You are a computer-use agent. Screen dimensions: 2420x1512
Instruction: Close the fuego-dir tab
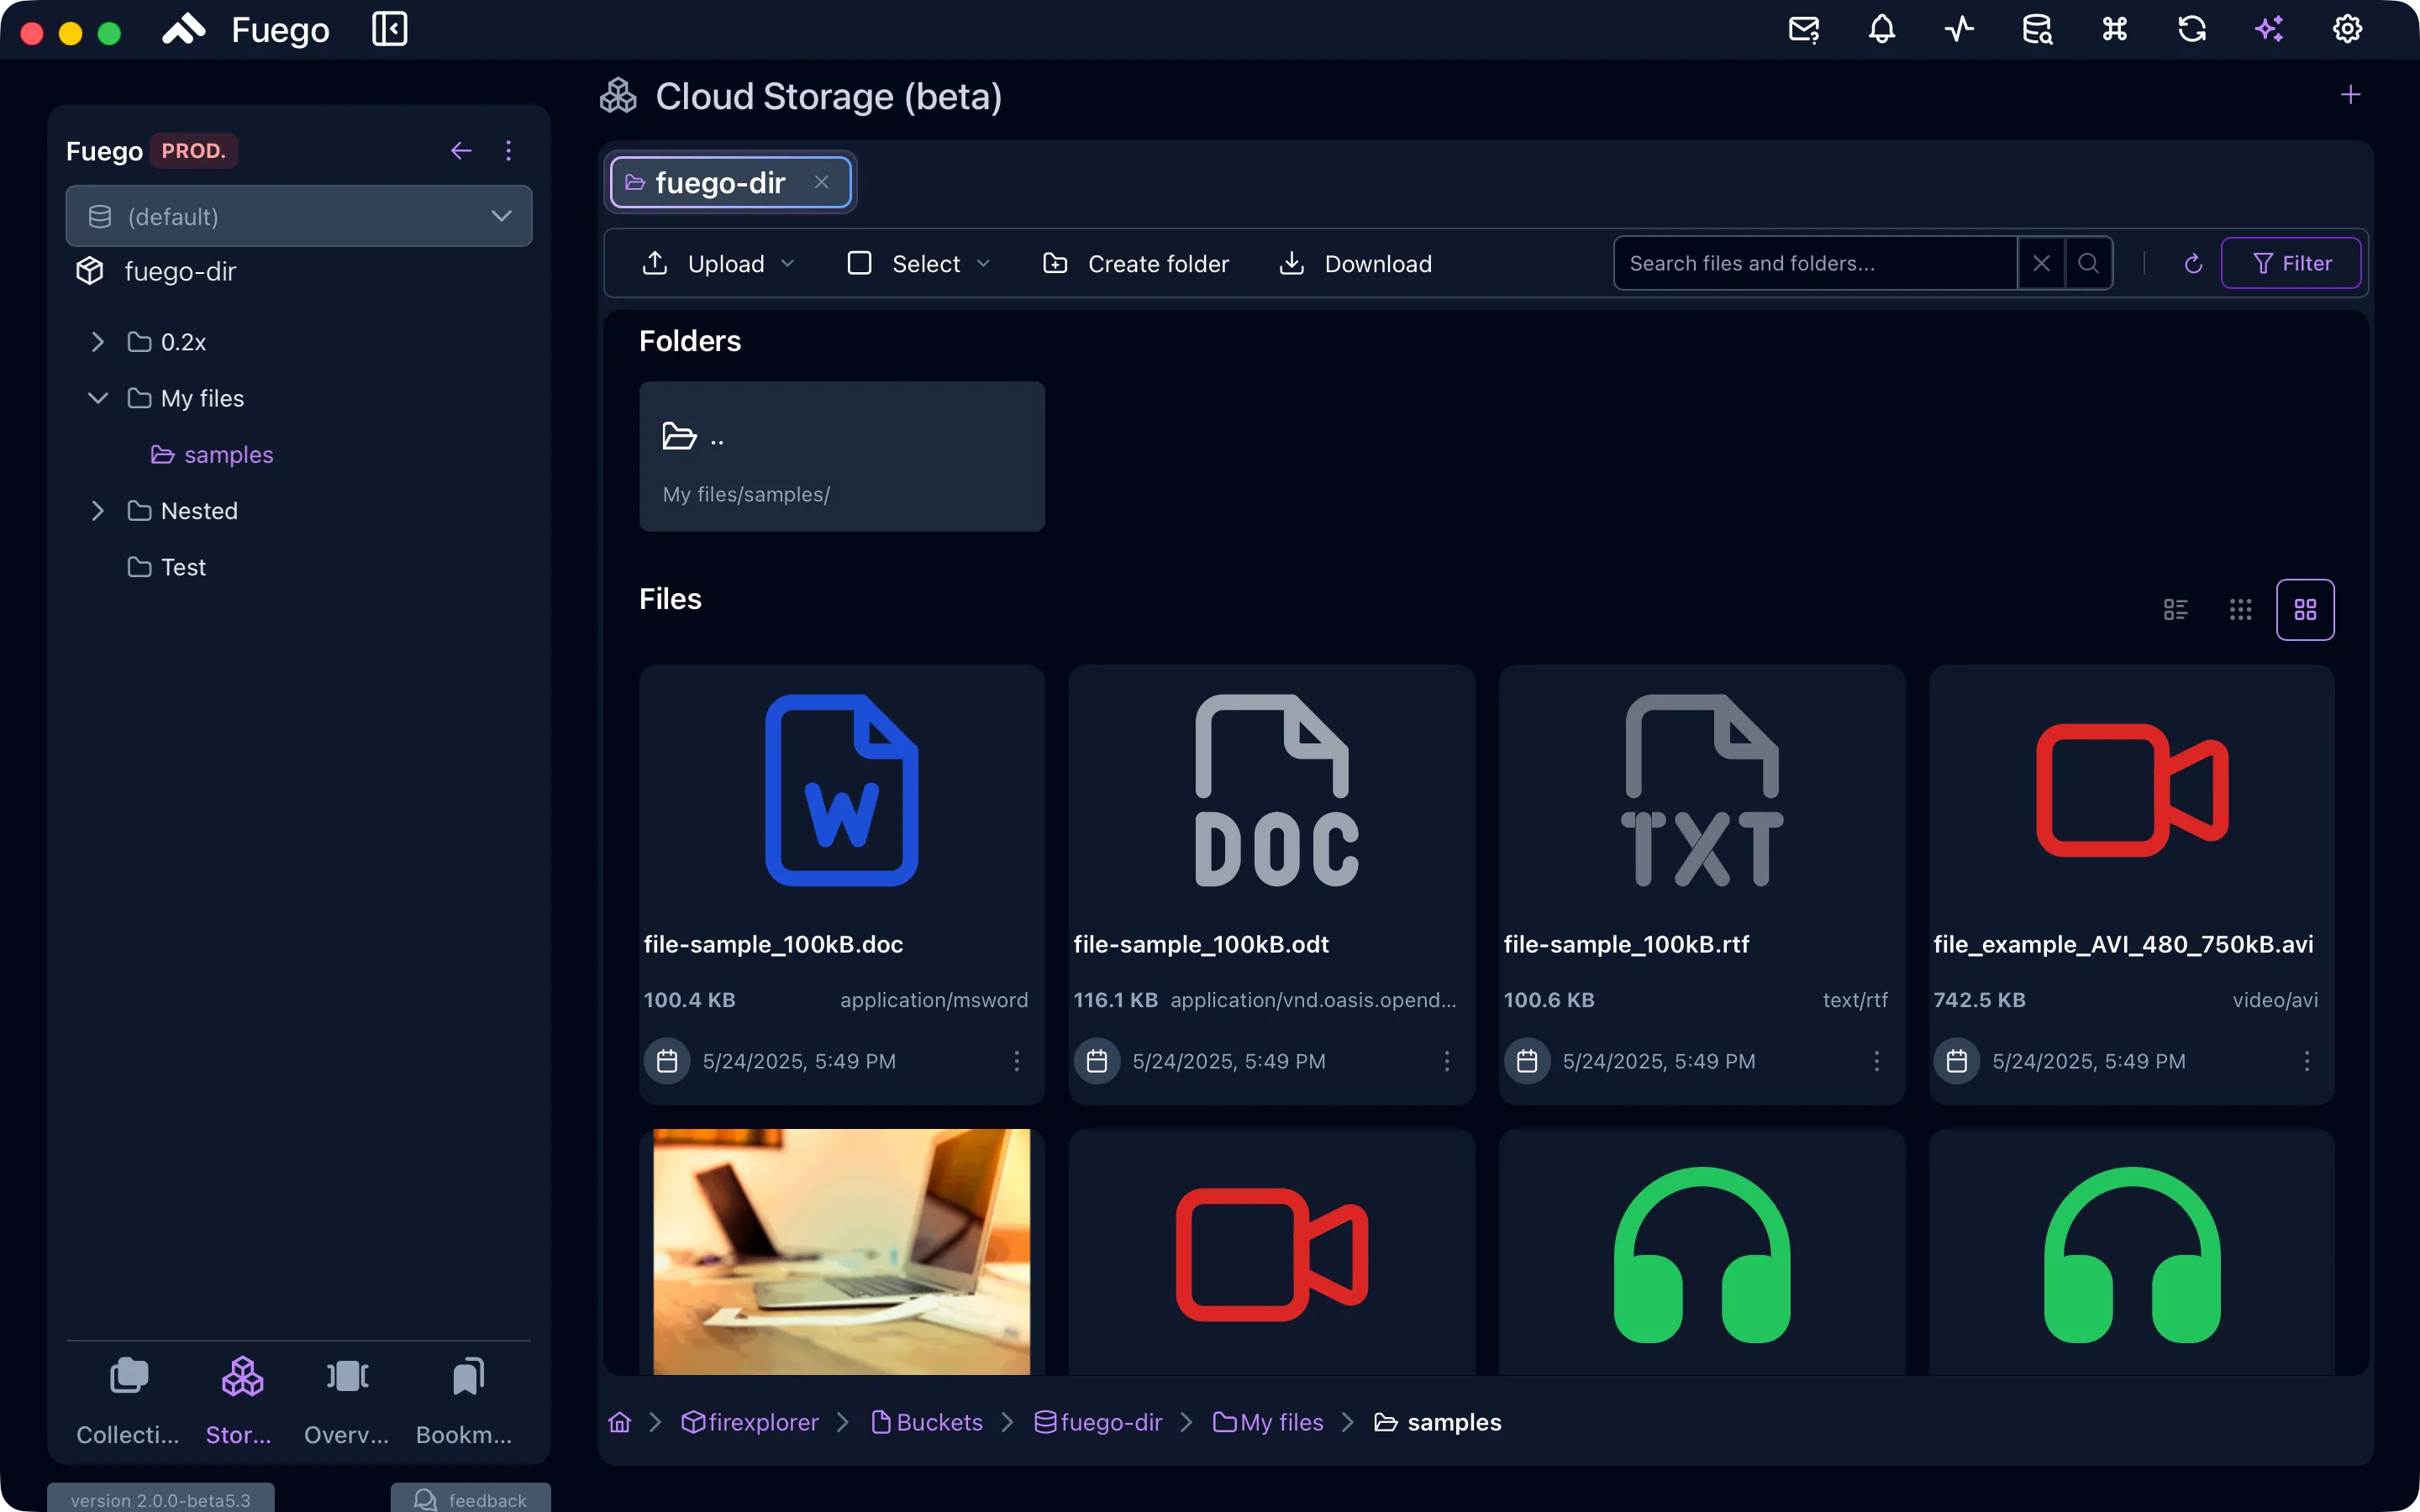(x=821, y=182)
